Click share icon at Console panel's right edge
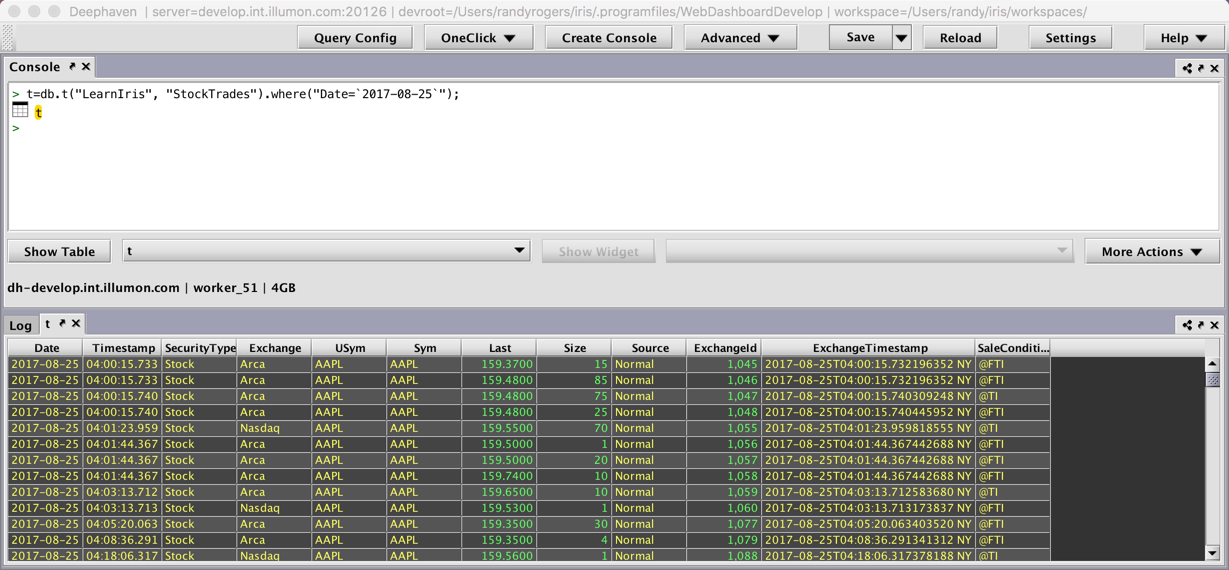This screenshot has height=570, width=1229. click(x=1187, y=68)
